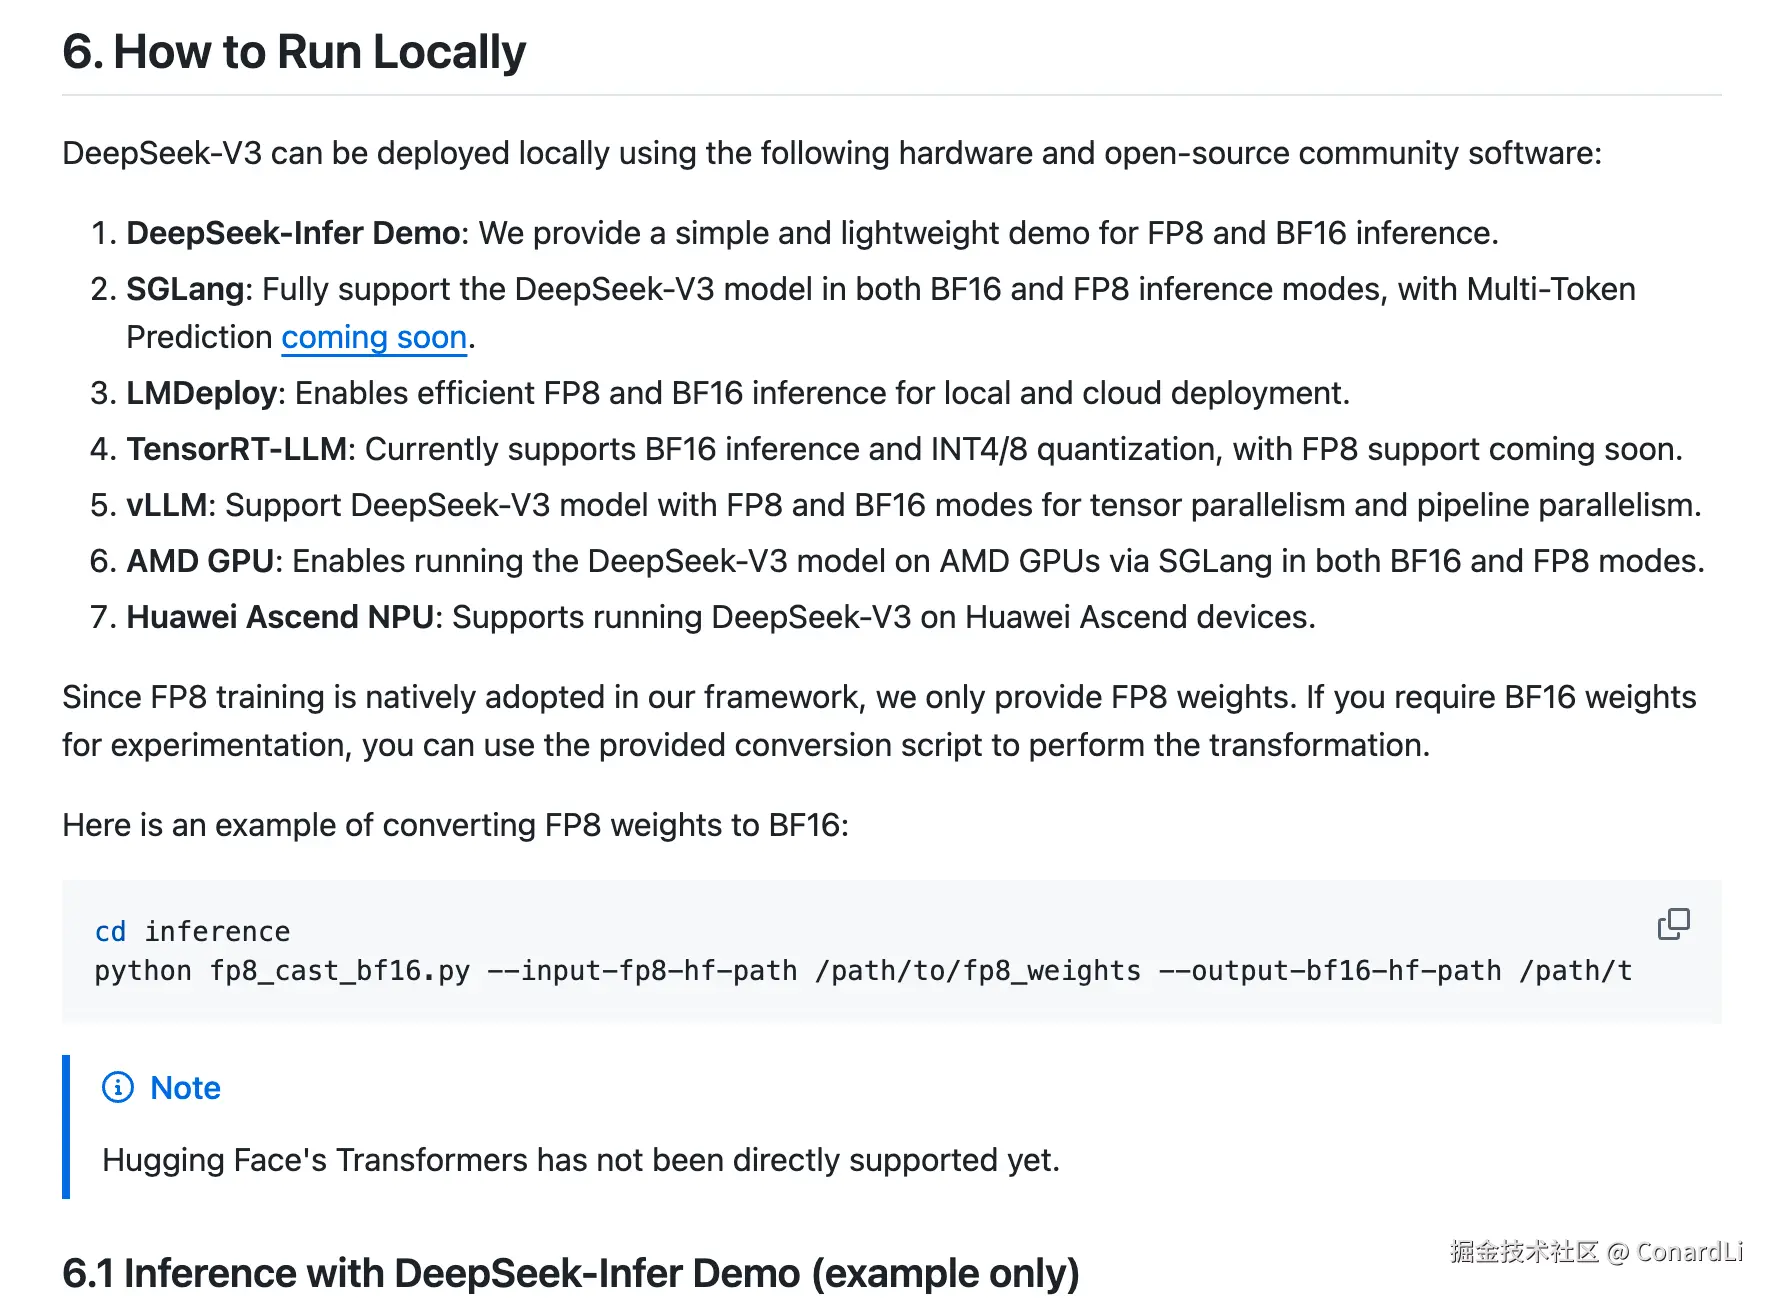Click the Note info circle icon
Screen dimensions: 1776x1298
118,1087
